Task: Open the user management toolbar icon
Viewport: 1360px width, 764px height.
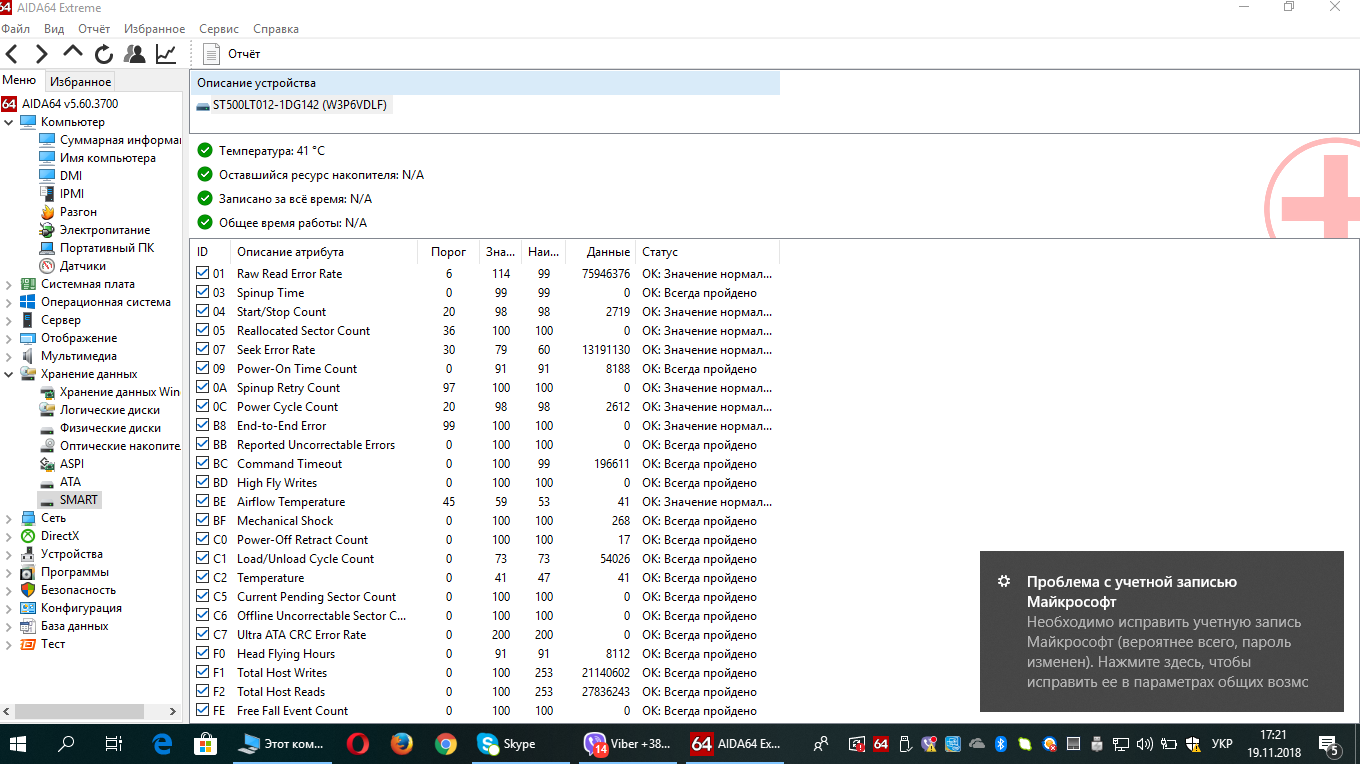Action: 134,54
